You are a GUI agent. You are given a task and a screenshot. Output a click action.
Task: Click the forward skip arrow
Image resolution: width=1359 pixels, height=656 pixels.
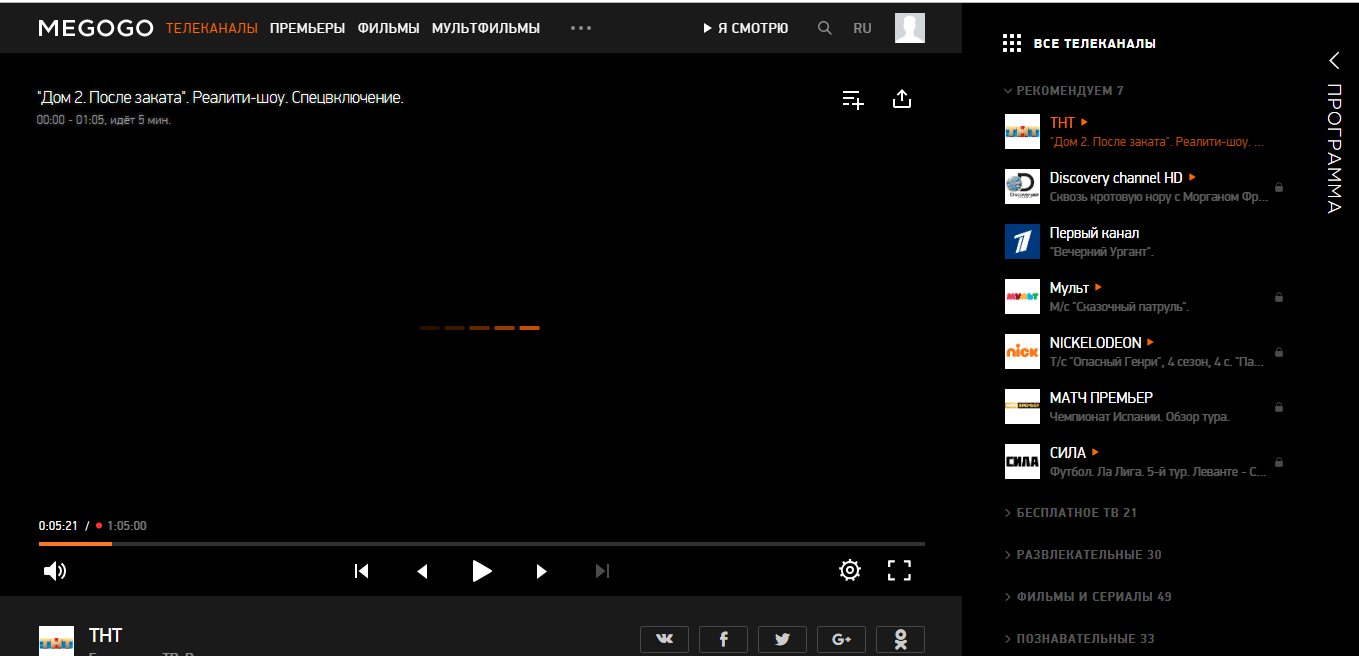(542, 571)
